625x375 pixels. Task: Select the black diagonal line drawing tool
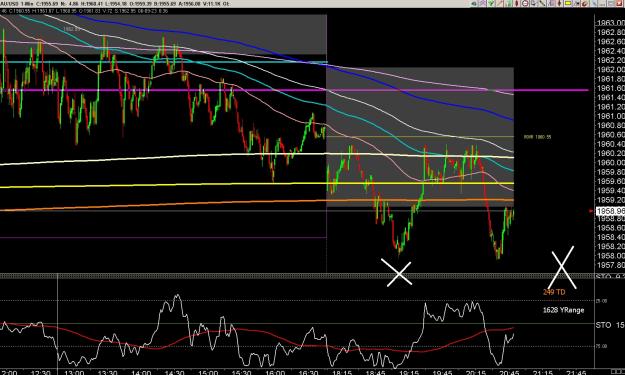pos(542,3)
